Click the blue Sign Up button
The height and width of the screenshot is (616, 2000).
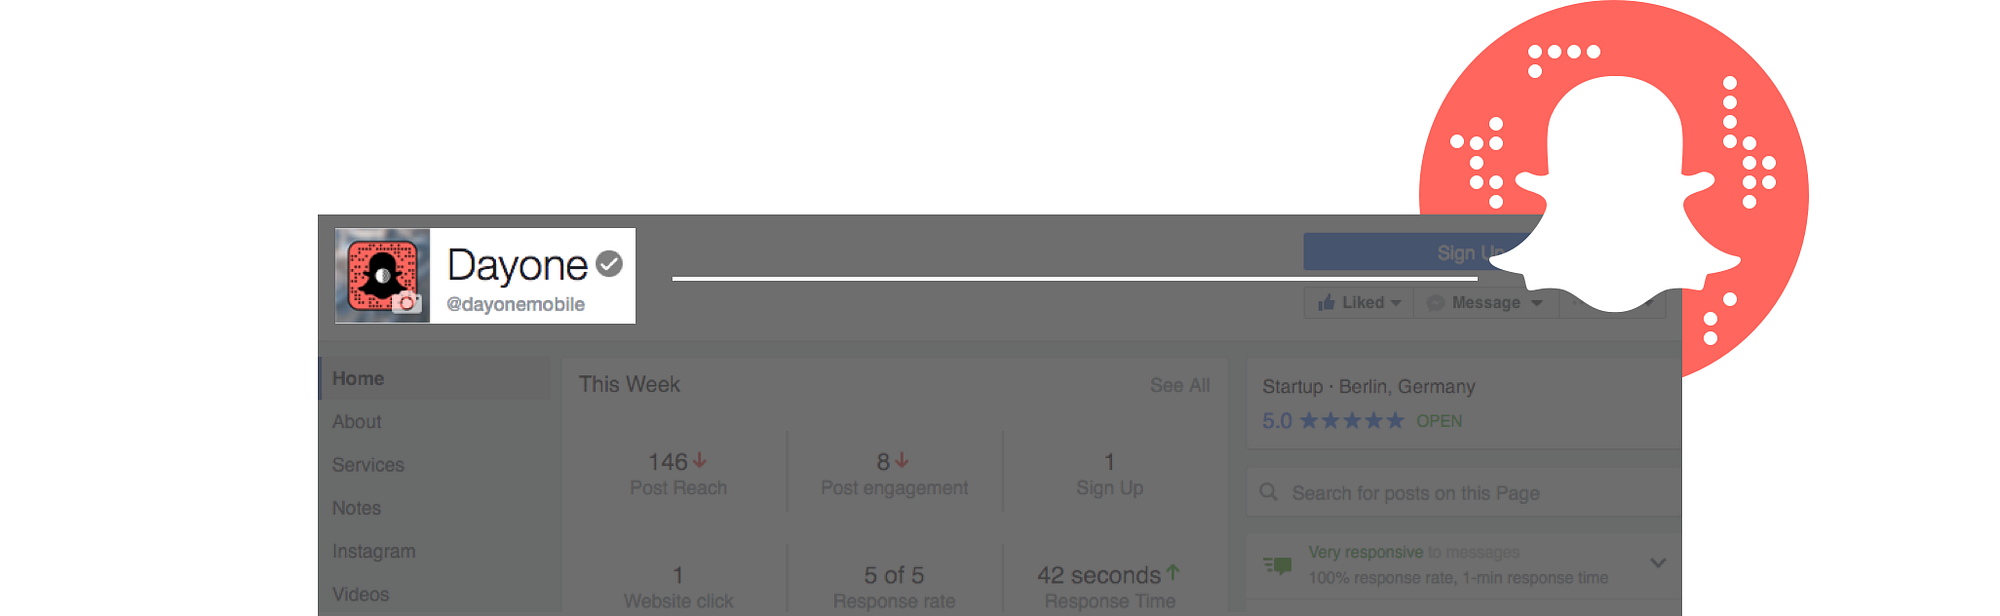pyautogui.click(x=1422, y=252)
